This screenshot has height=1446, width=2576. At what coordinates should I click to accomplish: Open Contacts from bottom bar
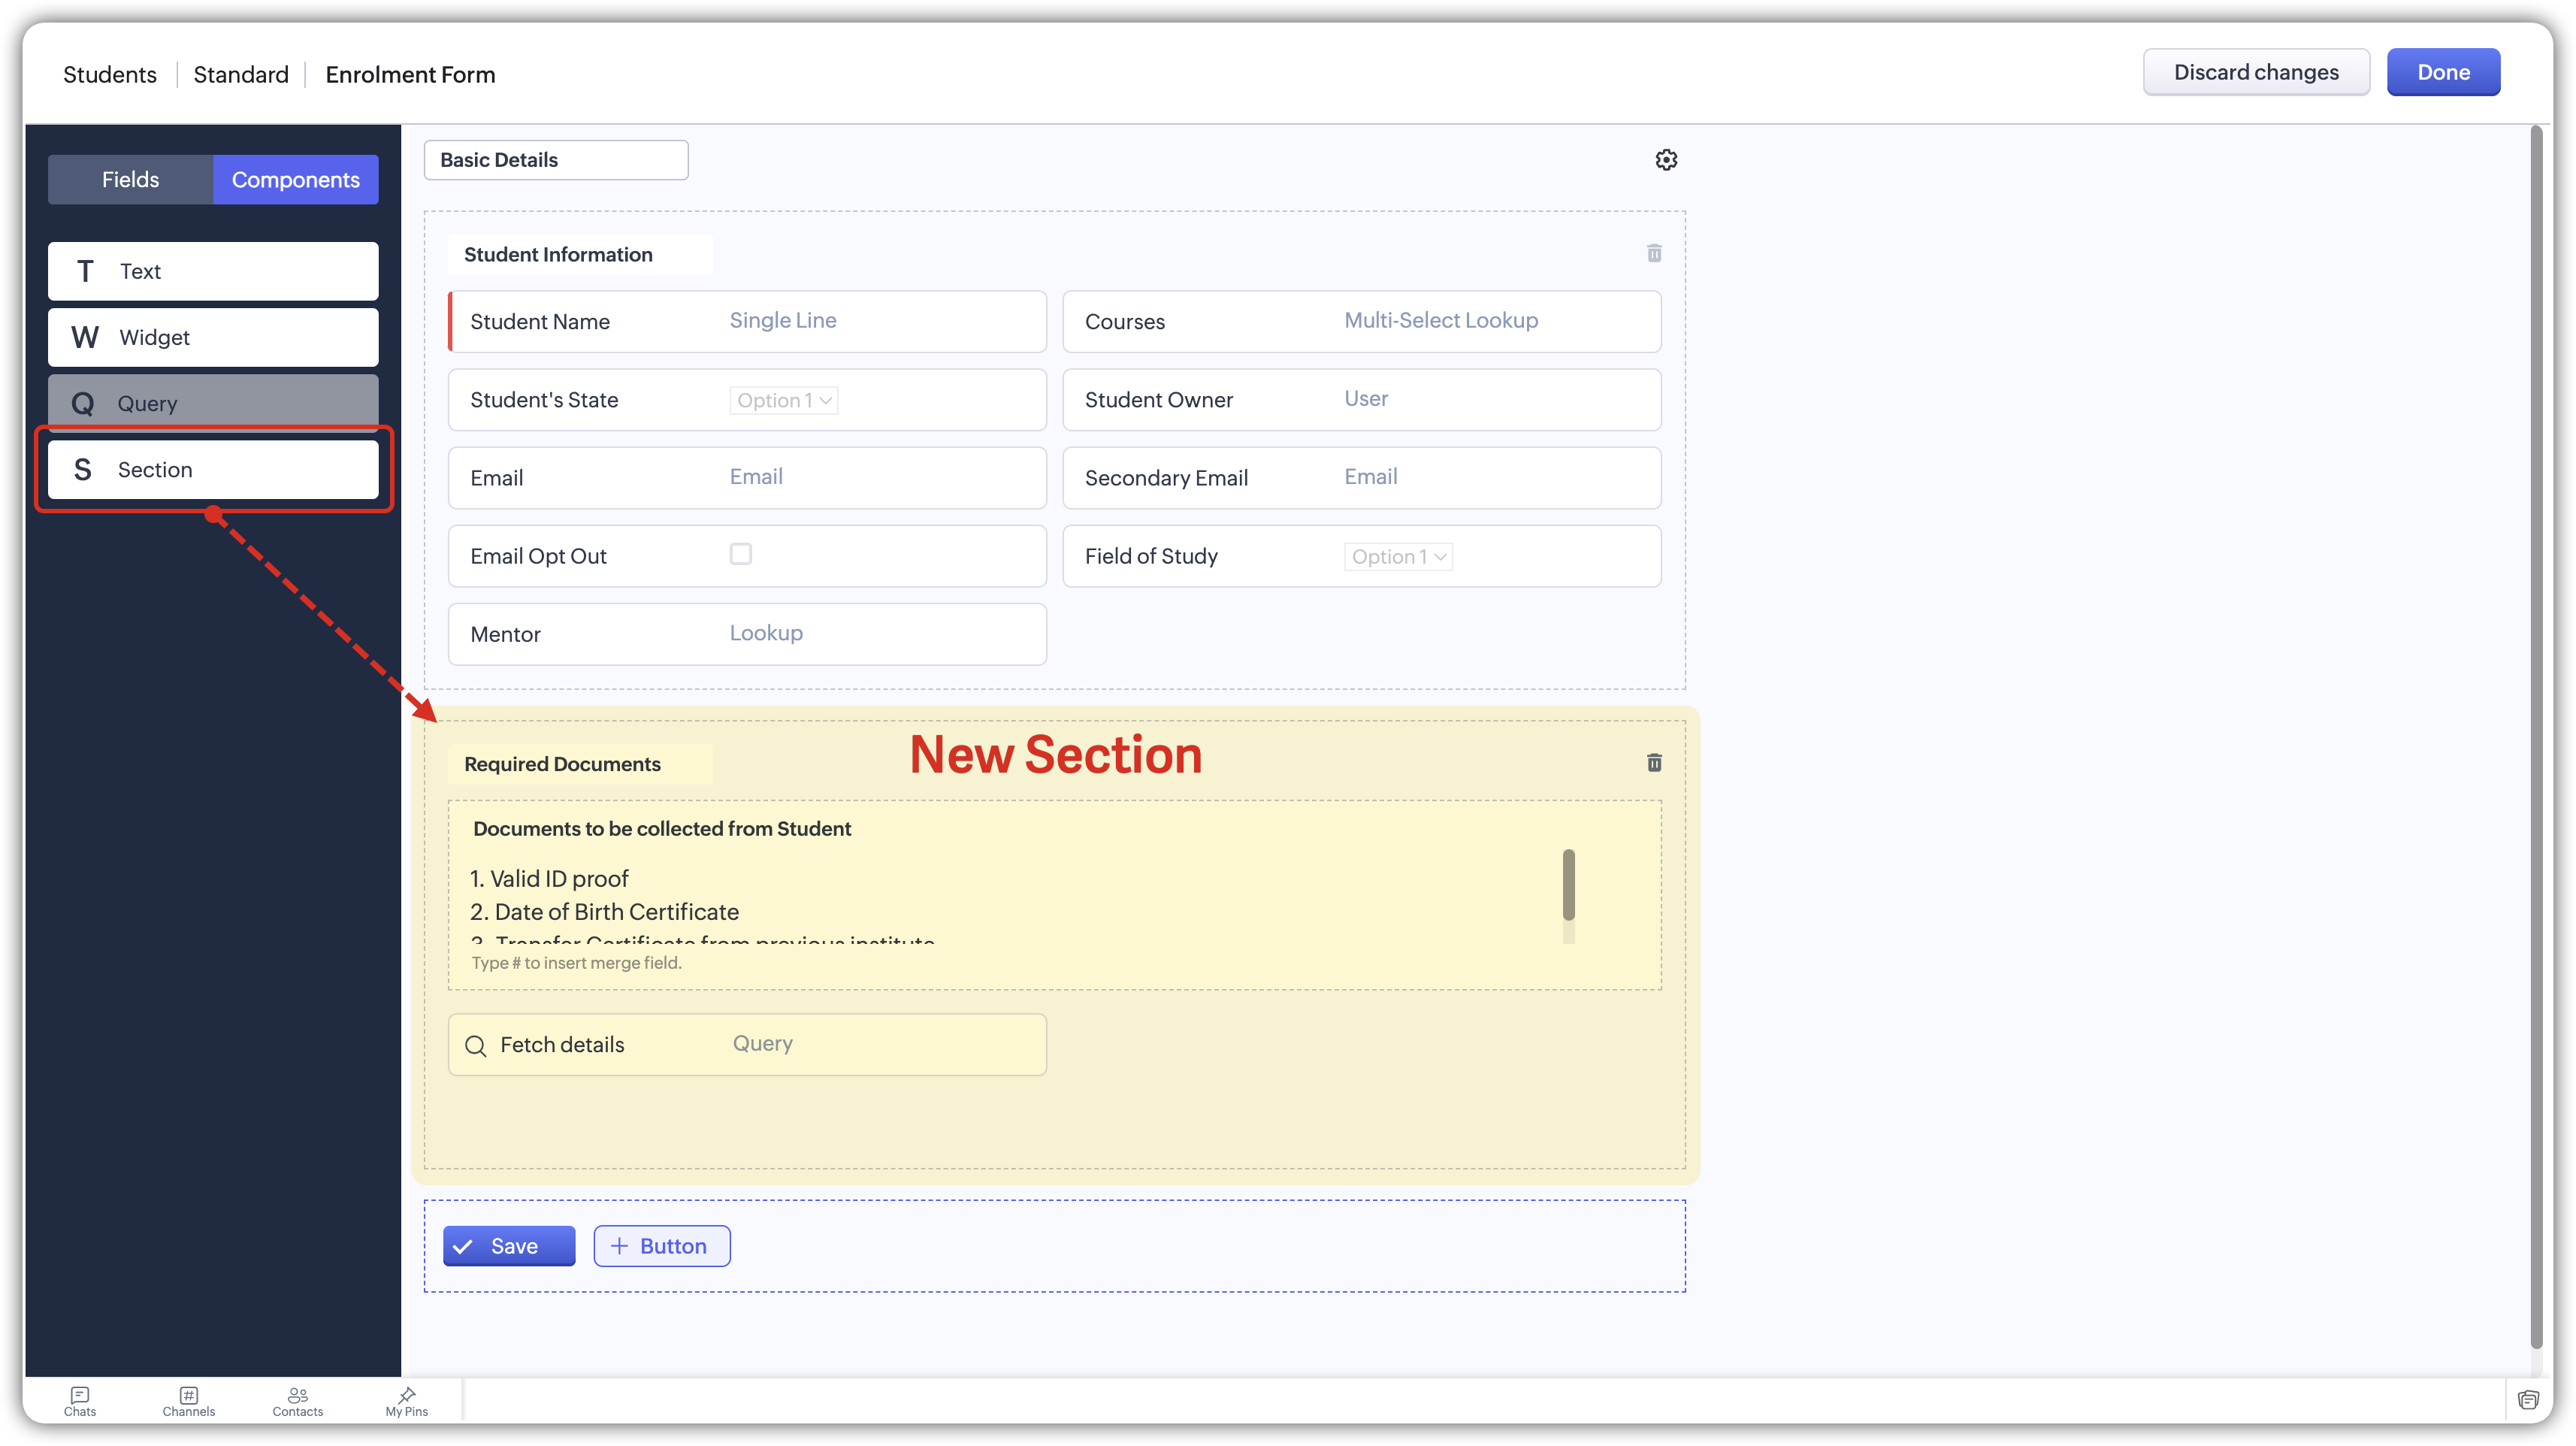(298, 1401)
